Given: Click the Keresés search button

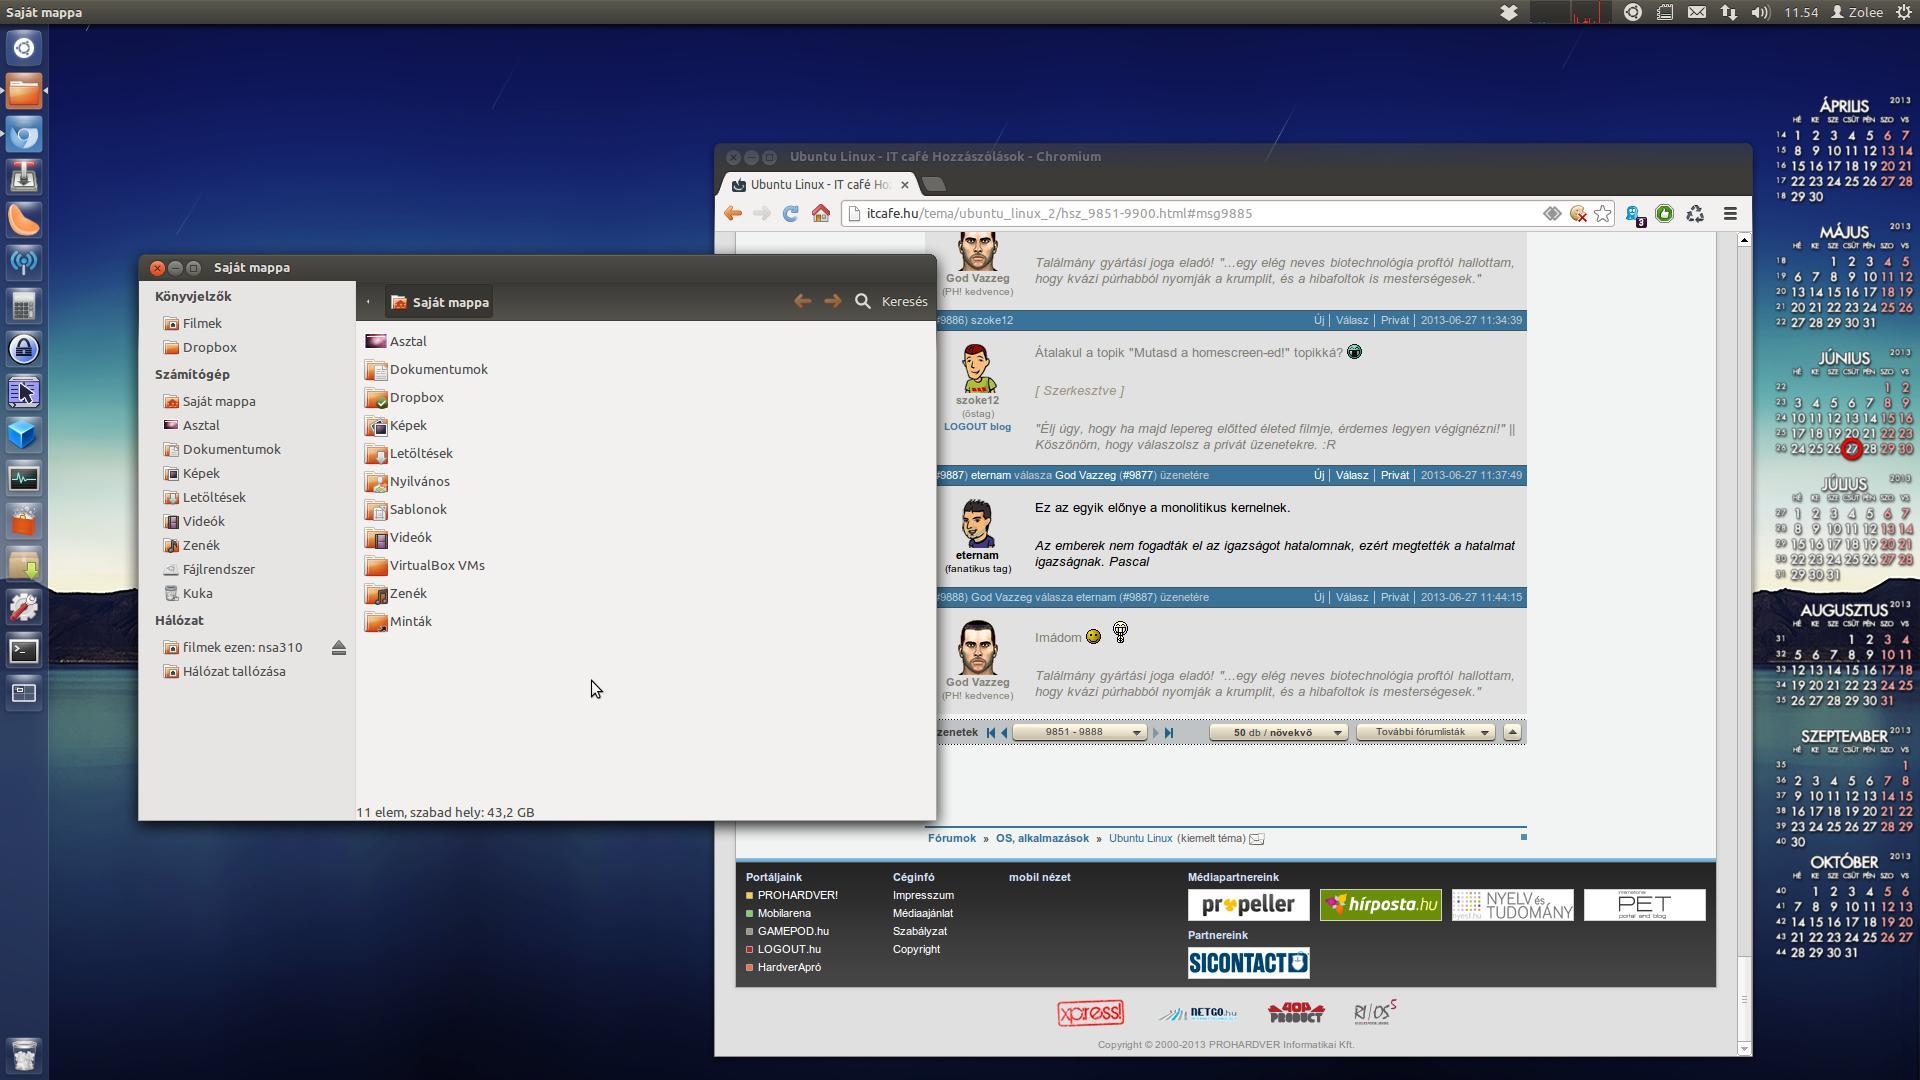Looking at the screenshot, I should (891, 301).
